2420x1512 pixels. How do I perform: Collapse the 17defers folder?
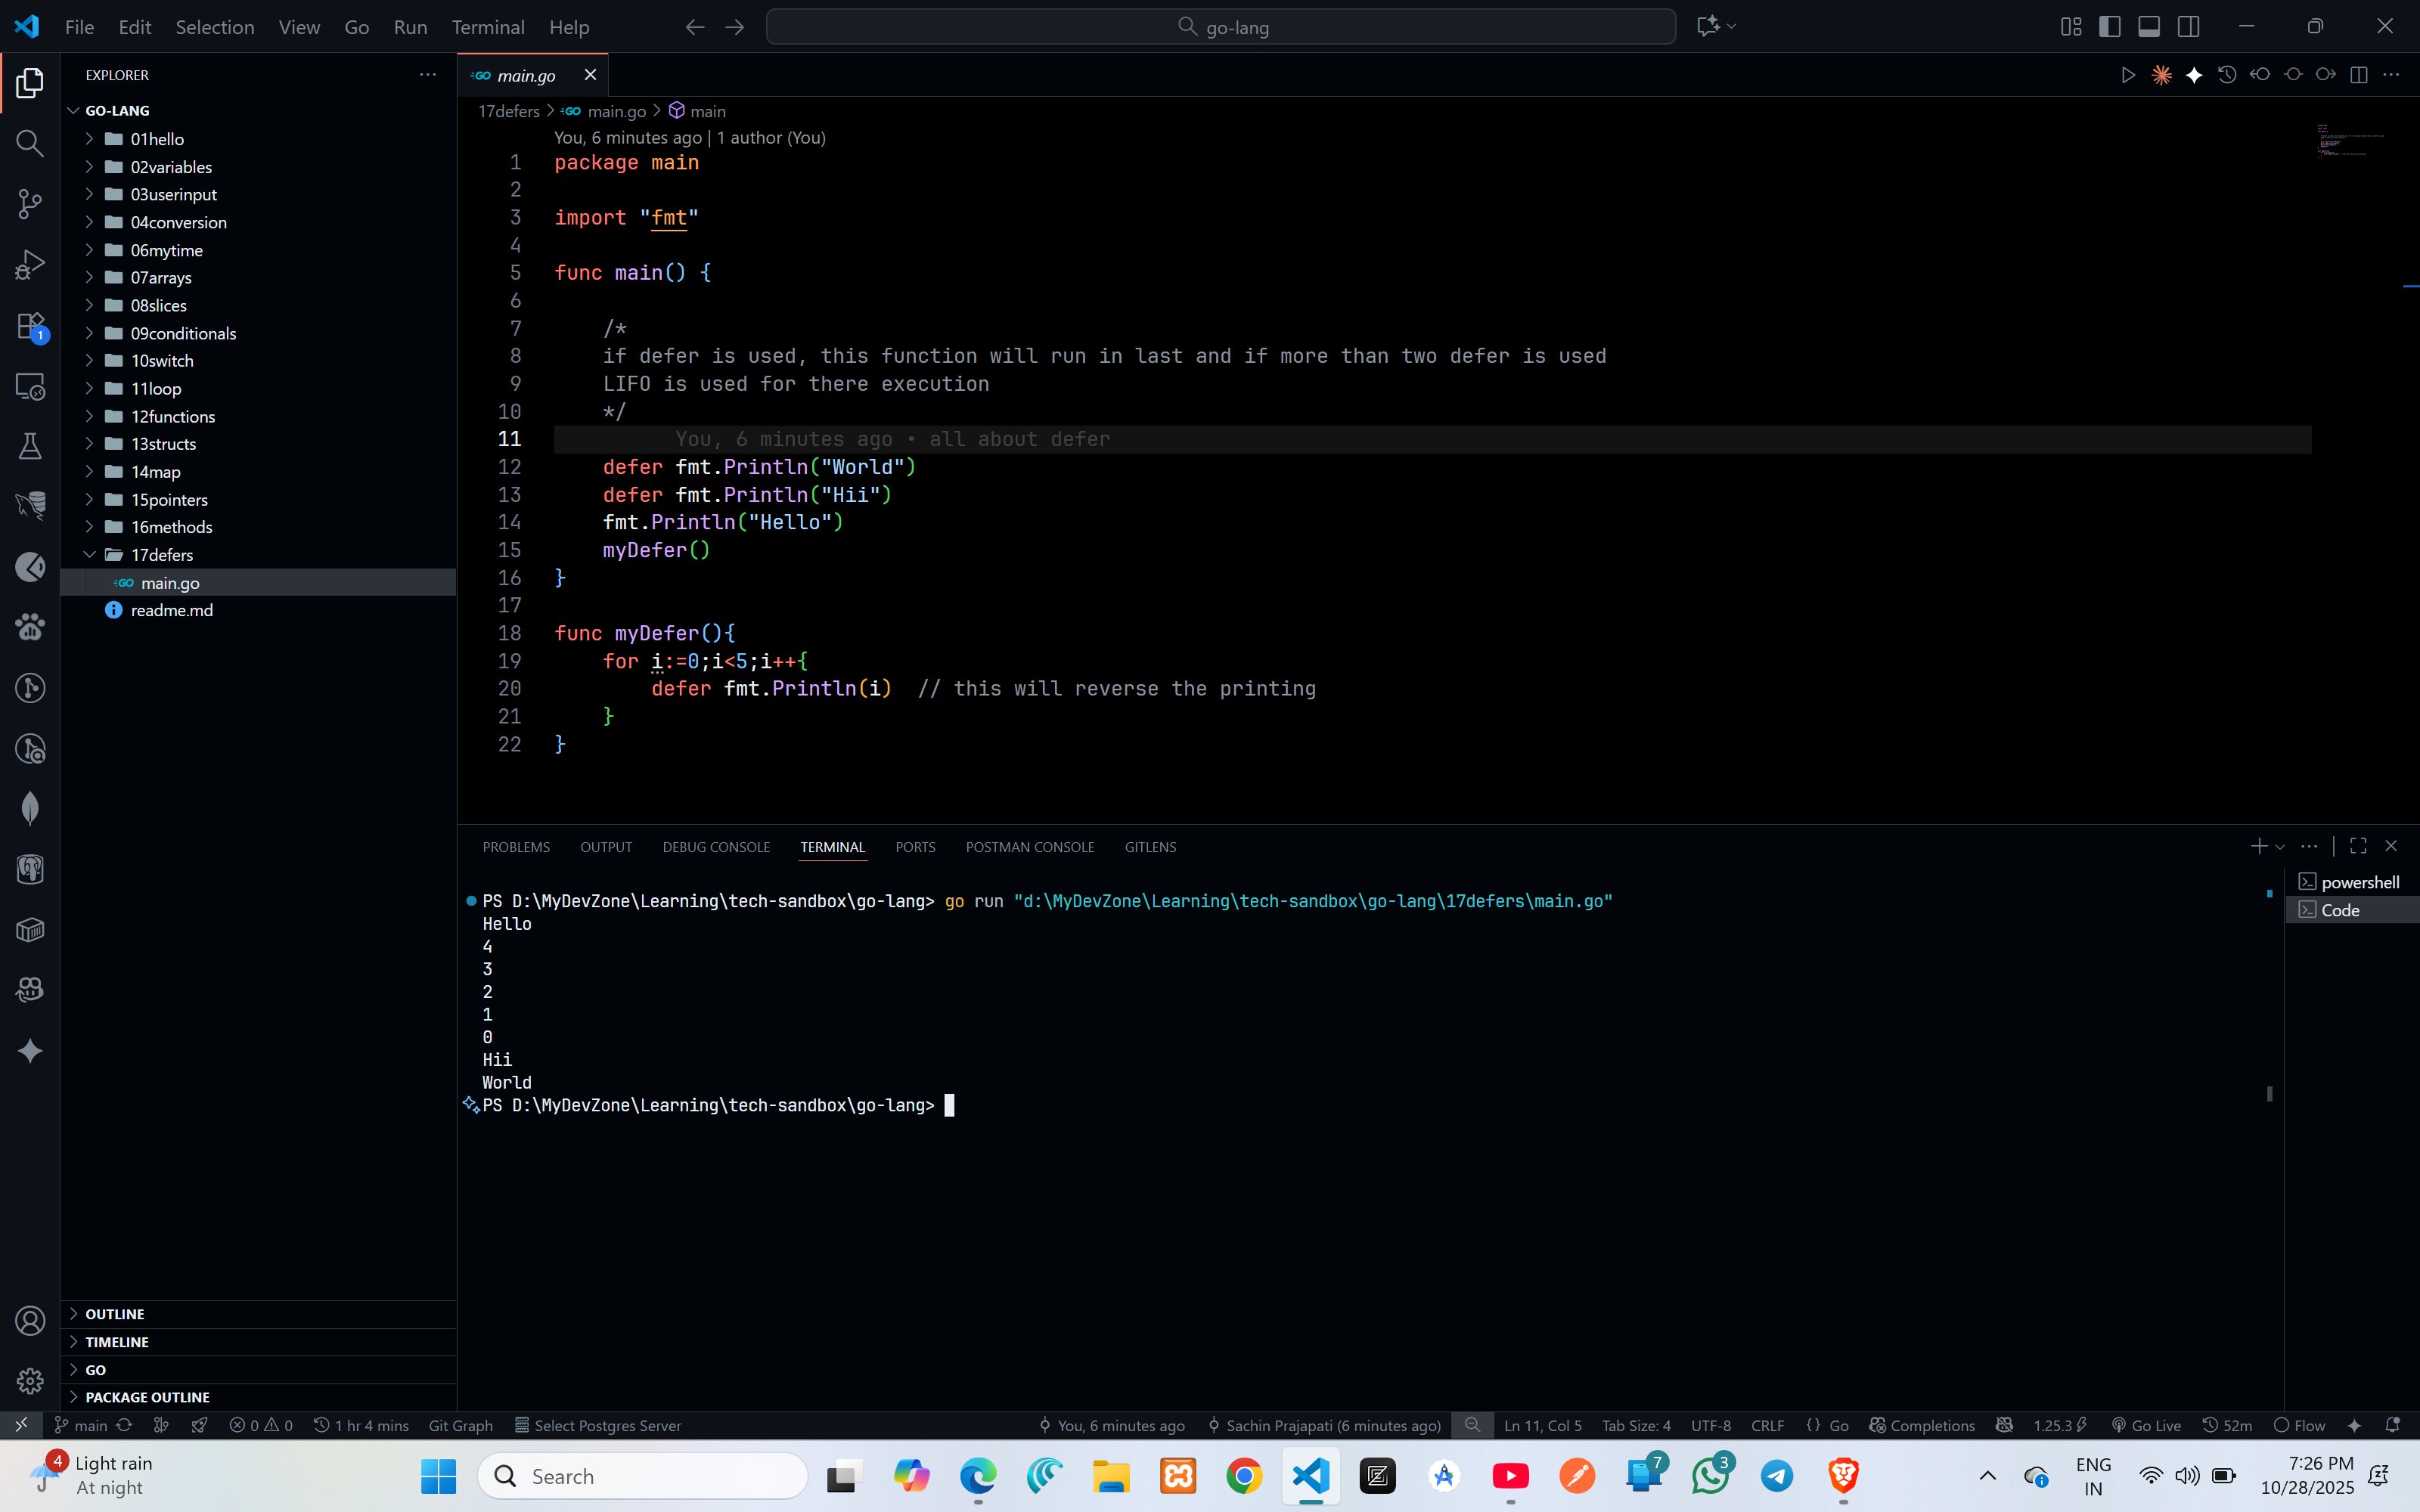pos(161,555)
